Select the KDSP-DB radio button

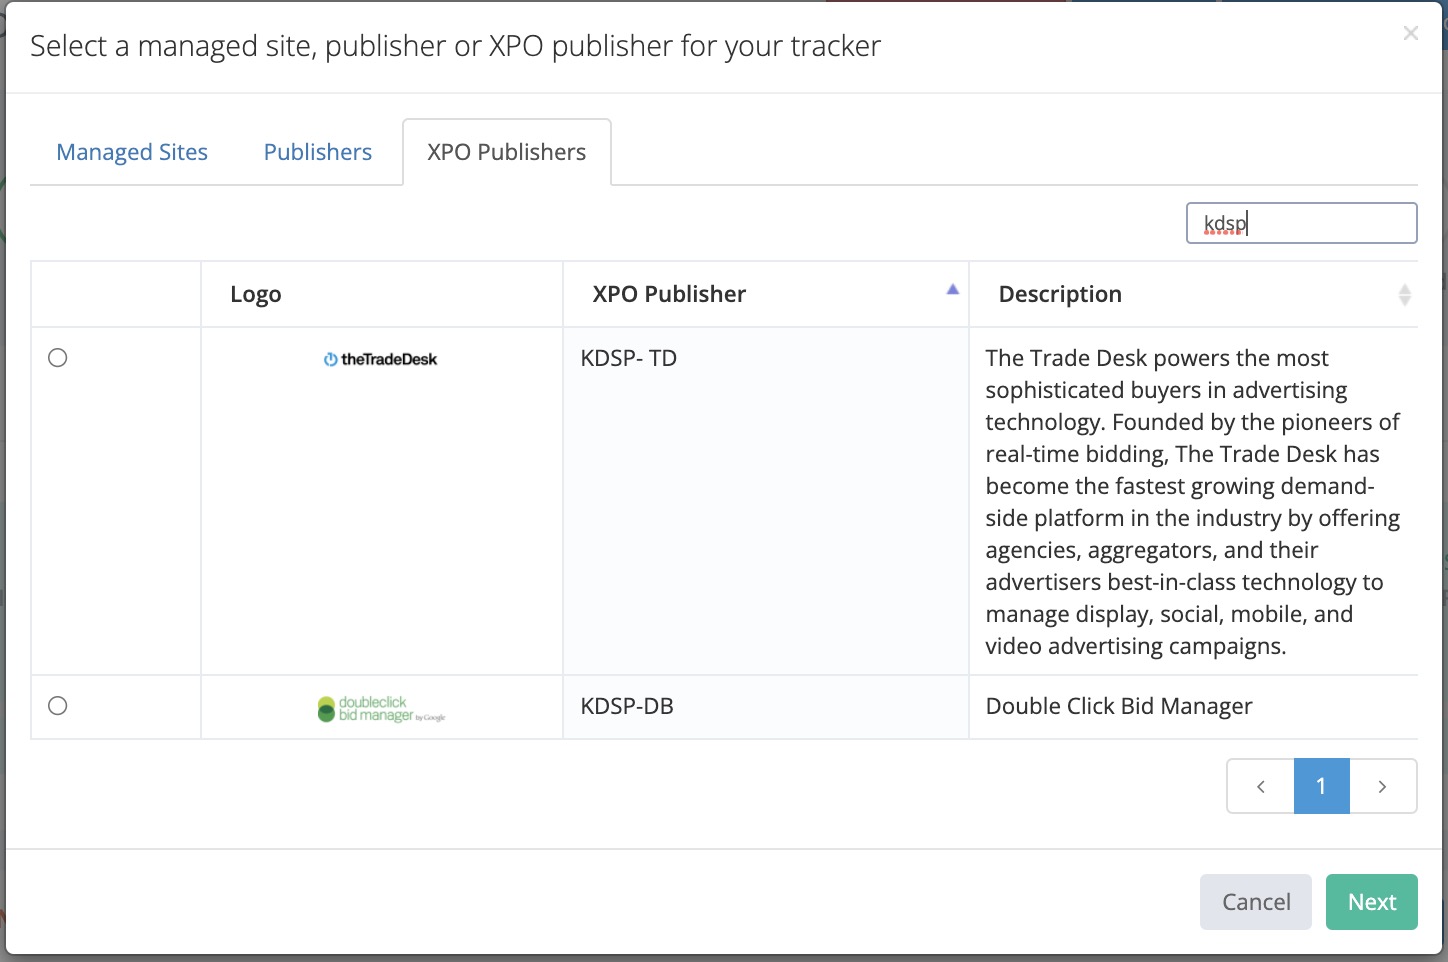point(58,706)
